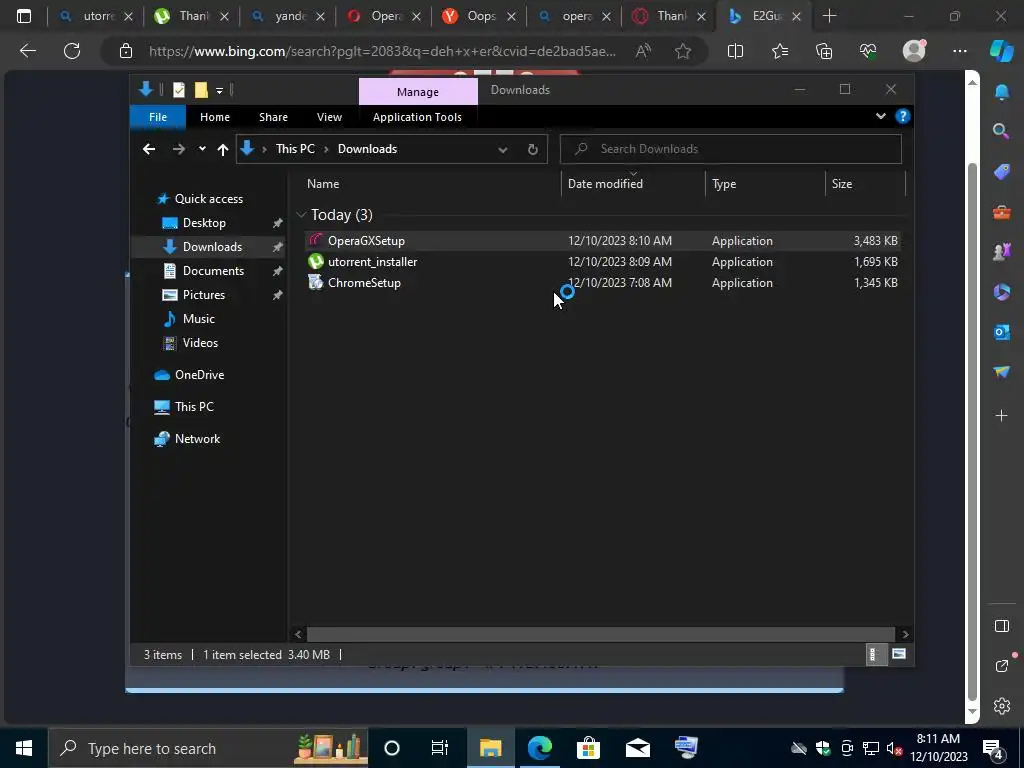Go forward in File Explorer
This screenshot has width=1024, height=768.
[x=178, y=149]
